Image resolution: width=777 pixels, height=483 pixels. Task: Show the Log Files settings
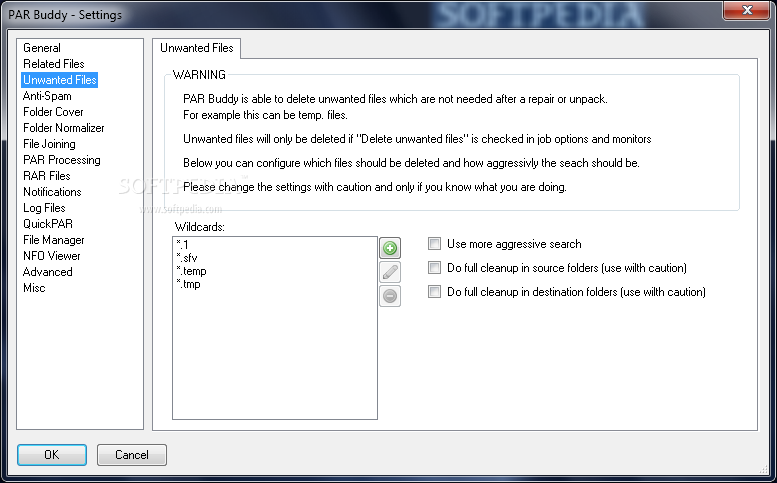point(45,208)
